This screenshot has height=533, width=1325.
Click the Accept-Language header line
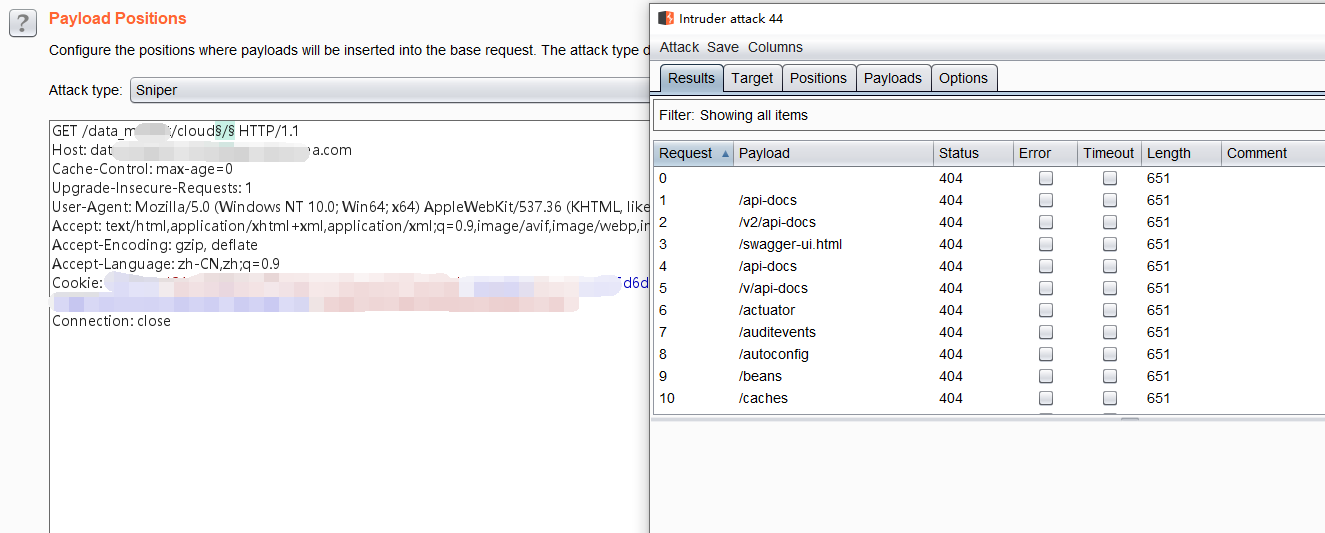166,264
